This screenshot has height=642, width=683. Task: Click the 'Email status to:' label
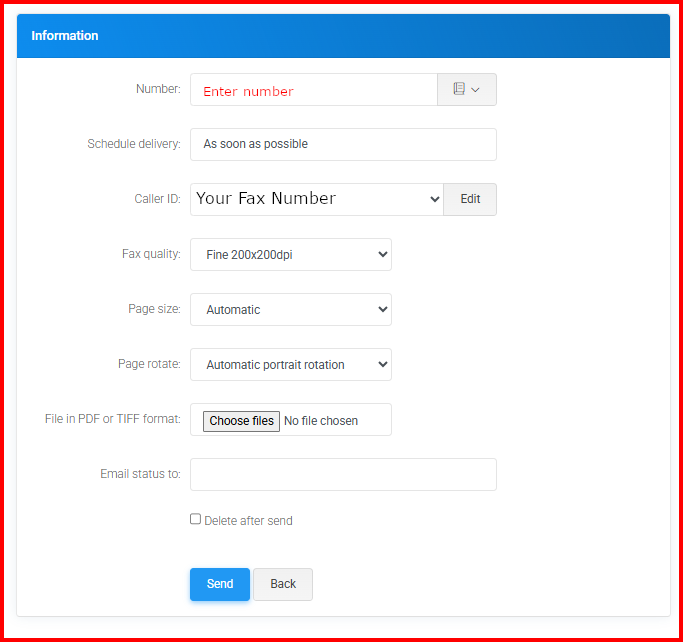coord(140,474)
